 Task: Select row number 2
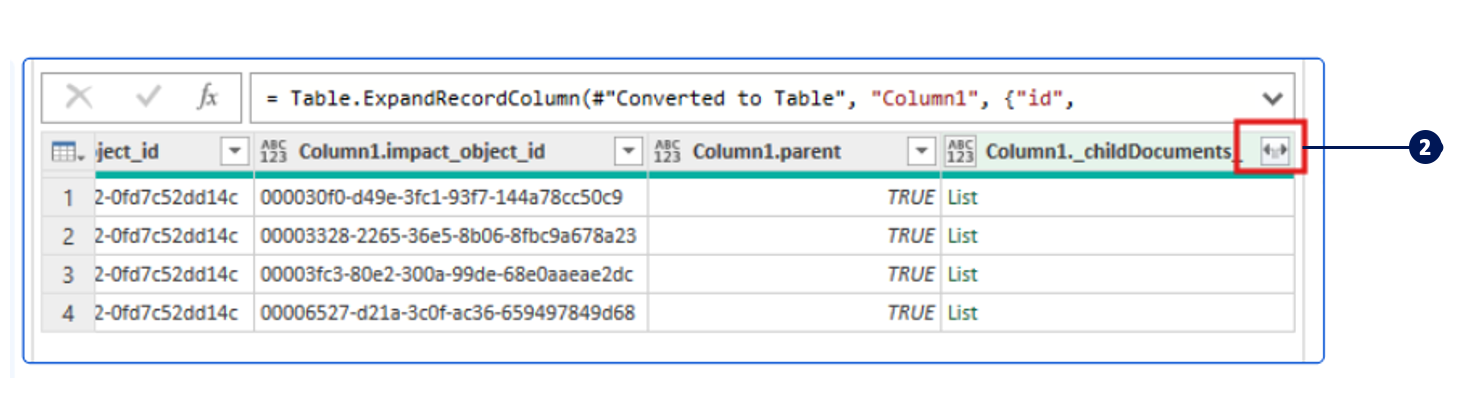pyautogui.click(x=68, y=236)
